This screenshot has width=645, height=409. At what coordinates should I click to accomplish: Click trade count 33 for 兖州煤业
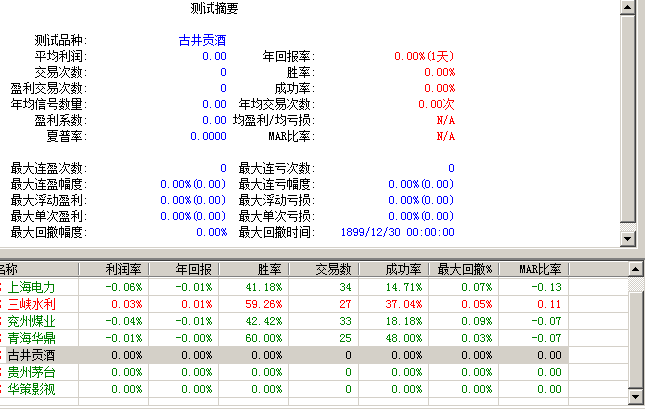click(x=346, y=321)
